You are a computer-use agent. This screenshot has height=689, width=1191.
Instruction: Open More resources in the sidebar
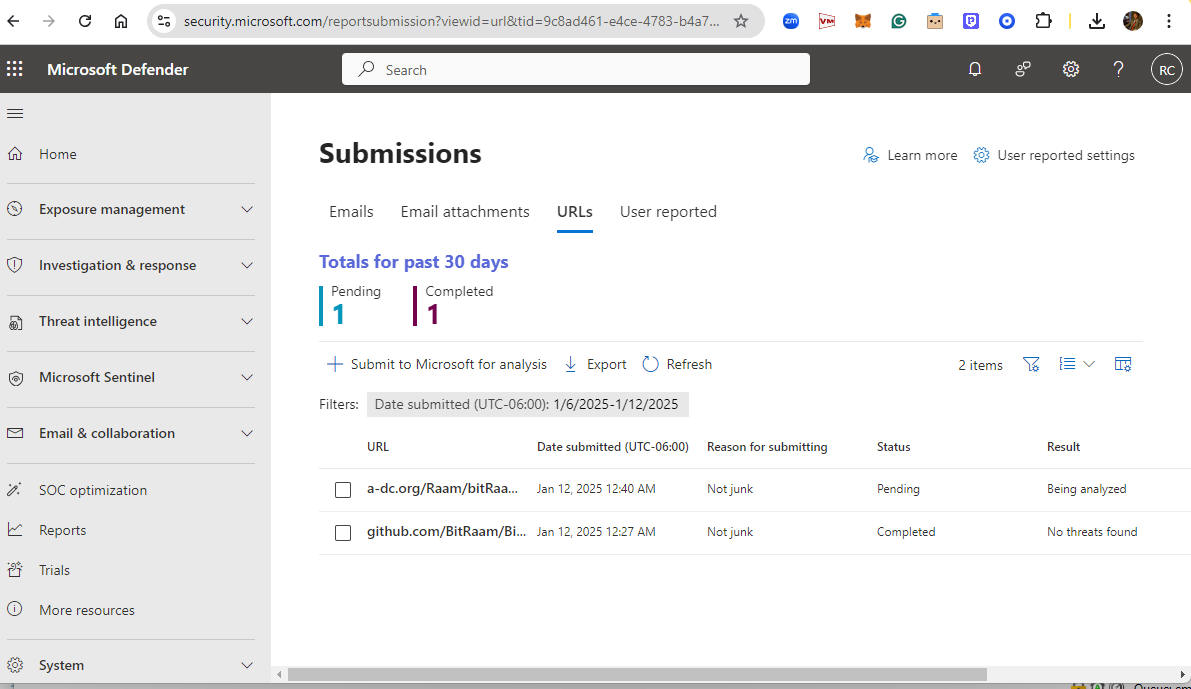click(x=87, y=610)
